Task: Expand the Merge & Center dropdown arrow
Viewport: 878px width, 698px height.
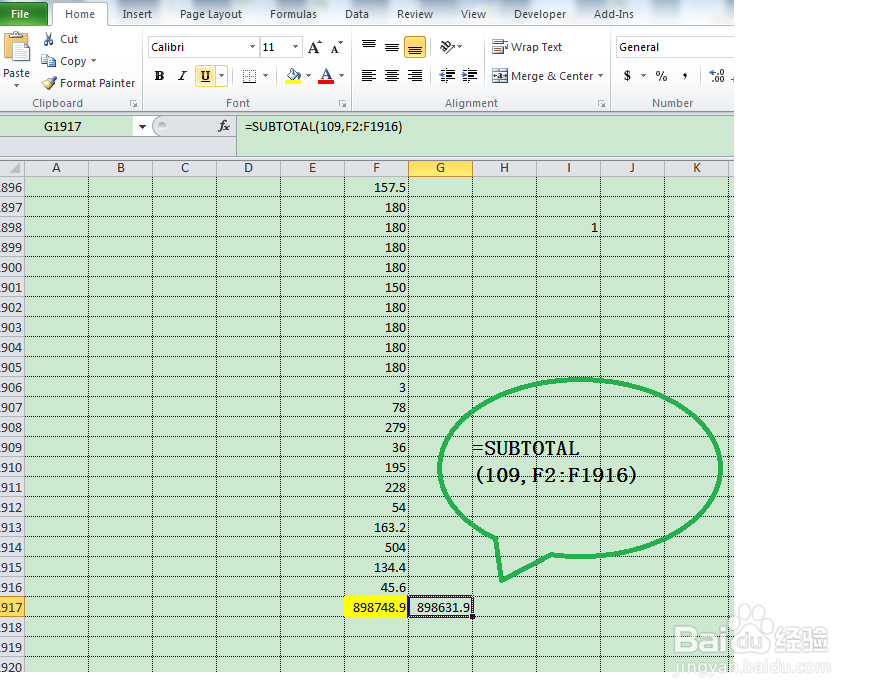Action: pos(601,76)
